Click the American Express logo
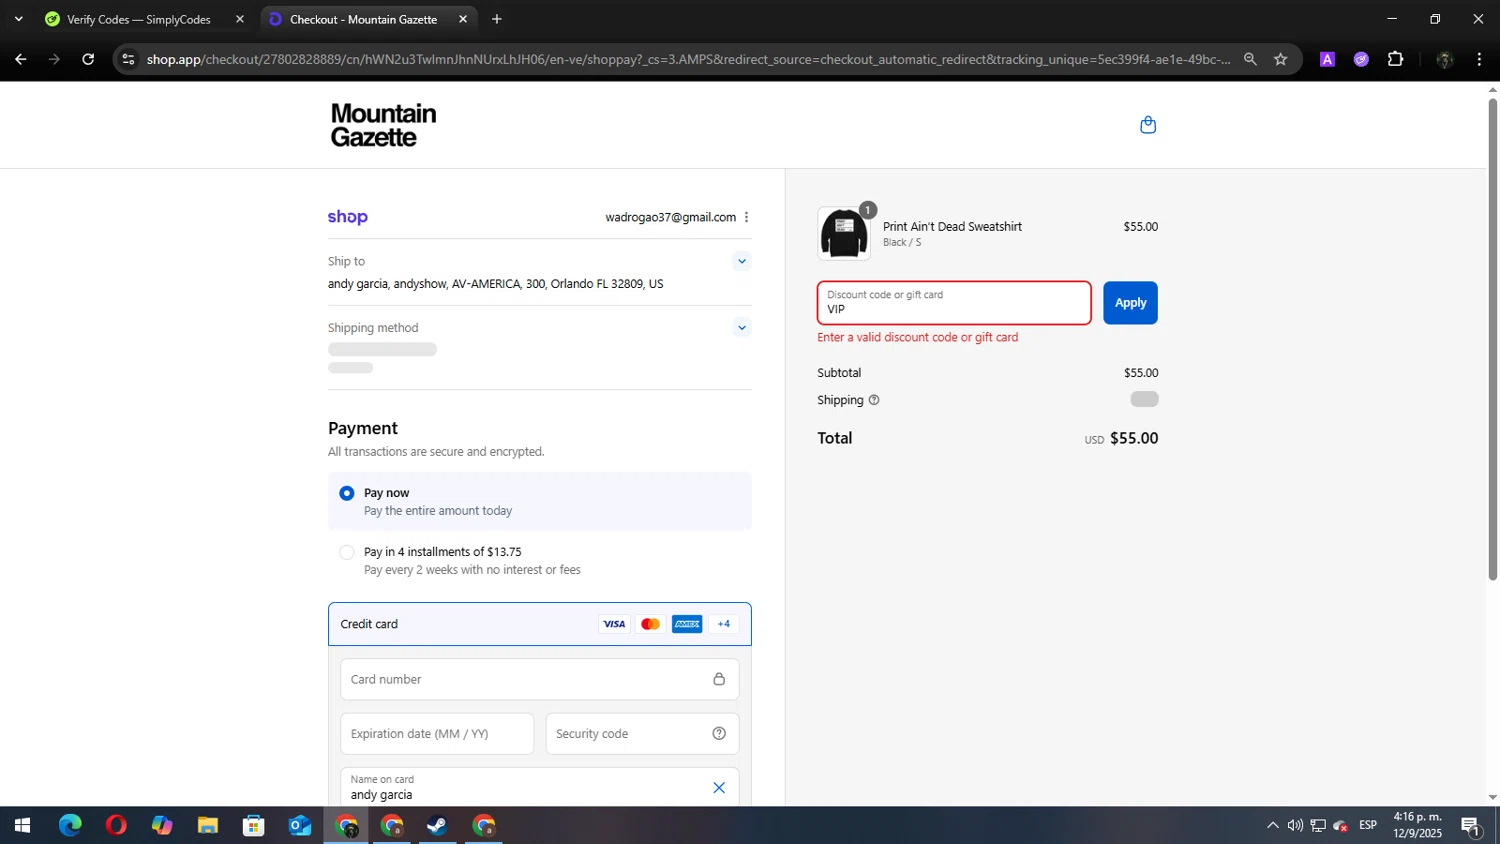Image resolution: width=1500 pixels, height=844 pixels. 687,624
